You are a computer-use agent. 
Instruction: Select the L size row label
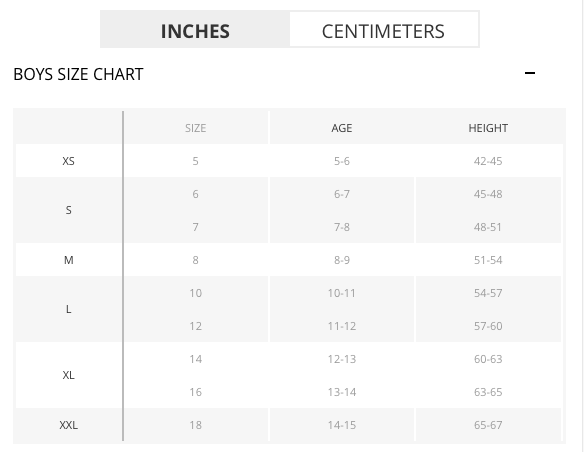[x=69, y=309]
